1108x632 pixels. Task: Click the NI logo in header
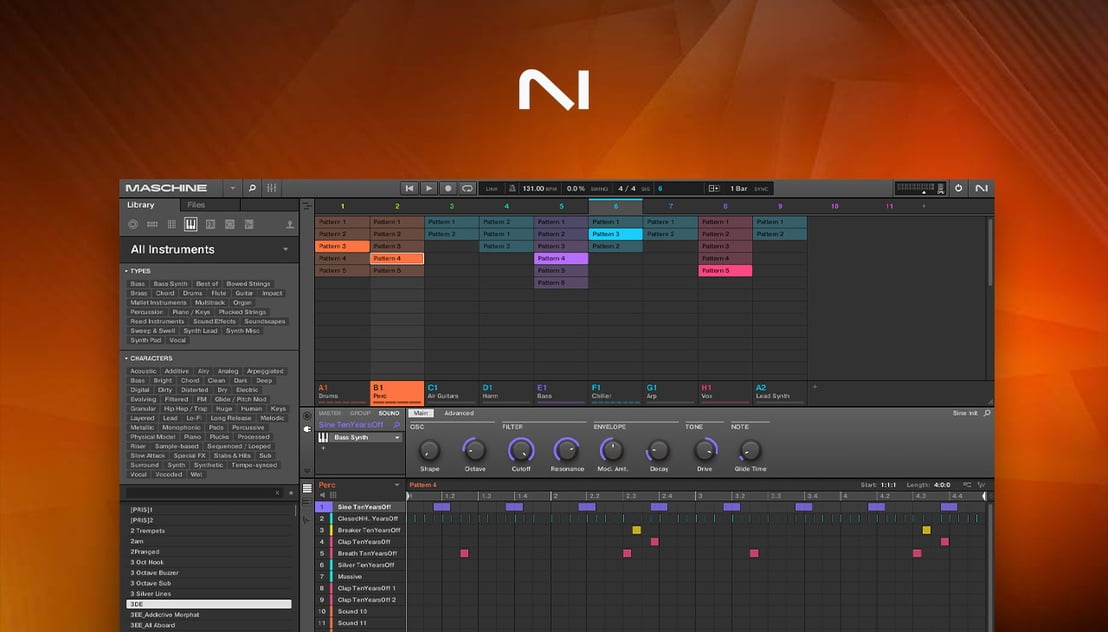(982, 188)
